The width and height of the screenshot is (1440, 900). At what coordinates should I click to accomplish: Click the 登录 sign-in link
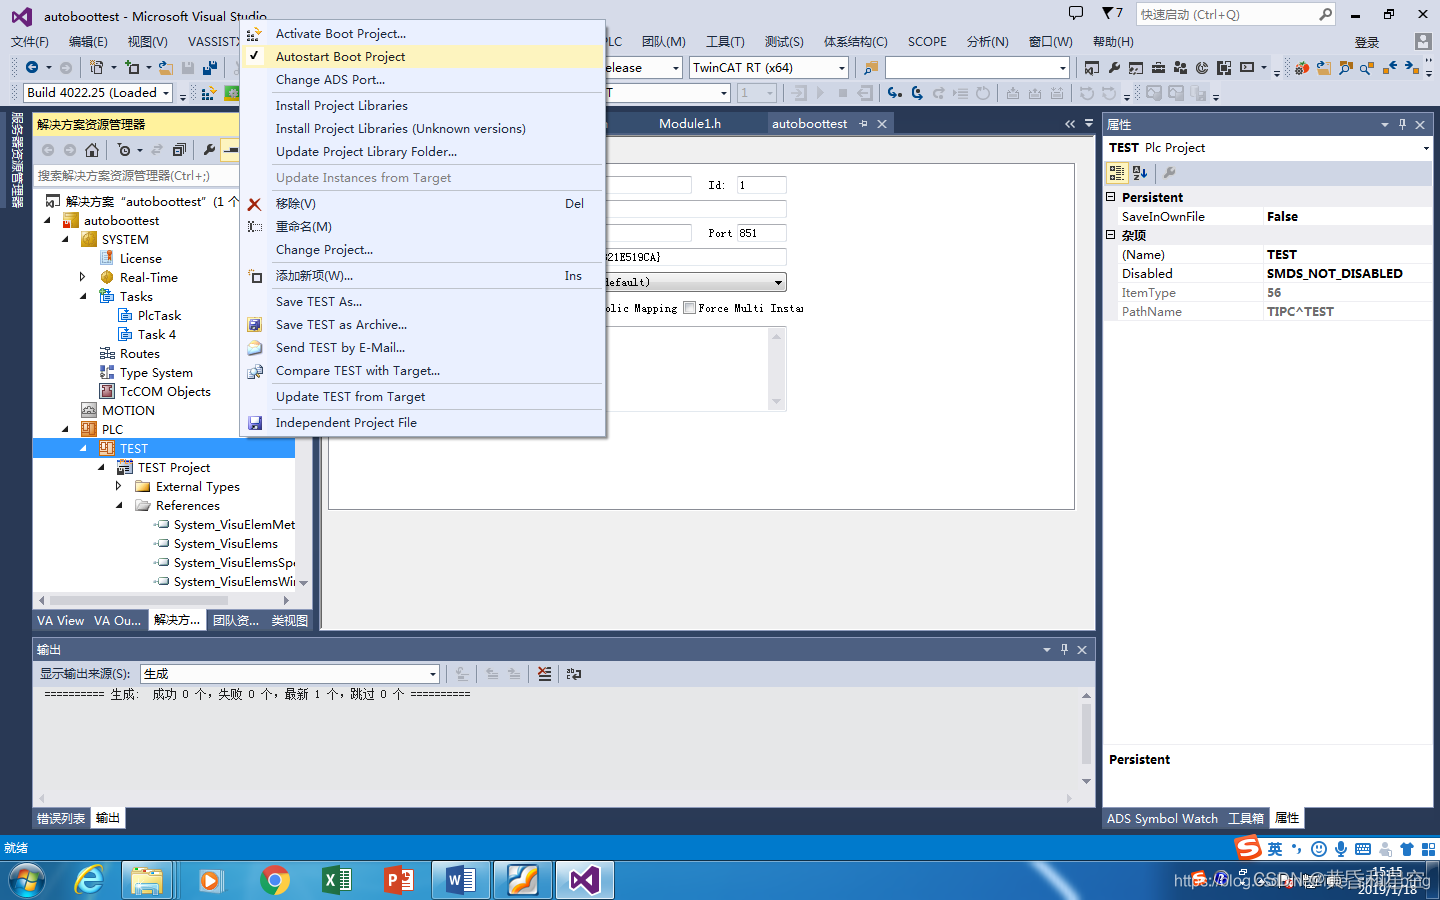click(x=1367, y=42)
